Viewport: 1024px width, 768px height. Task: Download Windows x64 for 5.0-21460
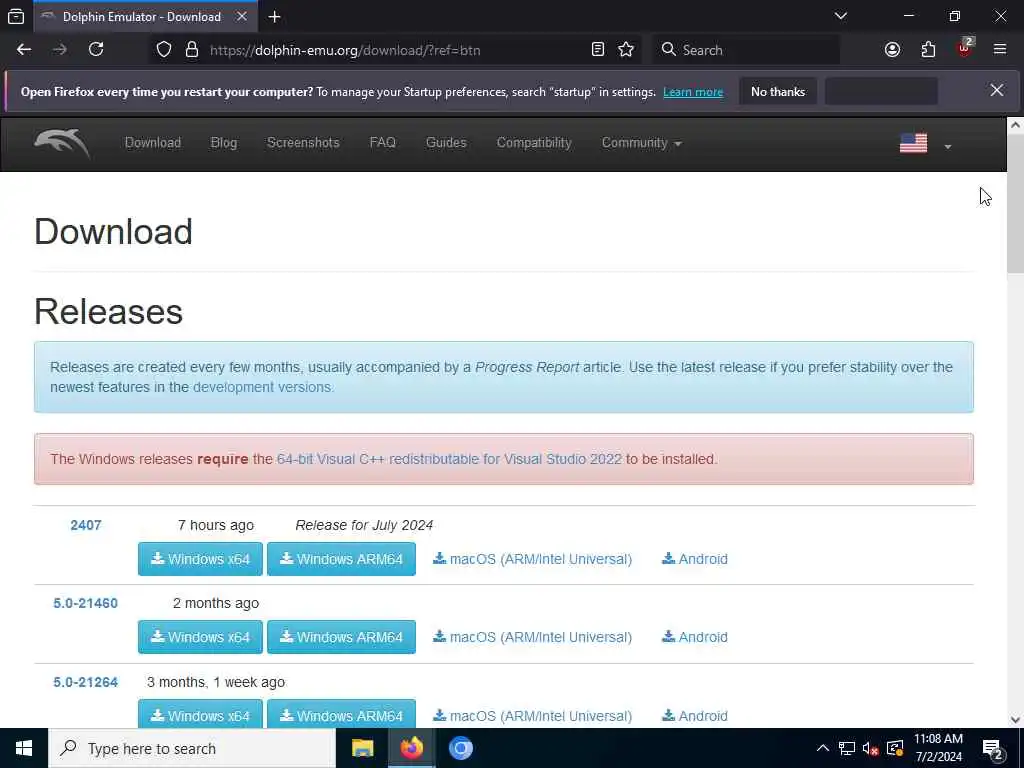click(x=200, y=637)
